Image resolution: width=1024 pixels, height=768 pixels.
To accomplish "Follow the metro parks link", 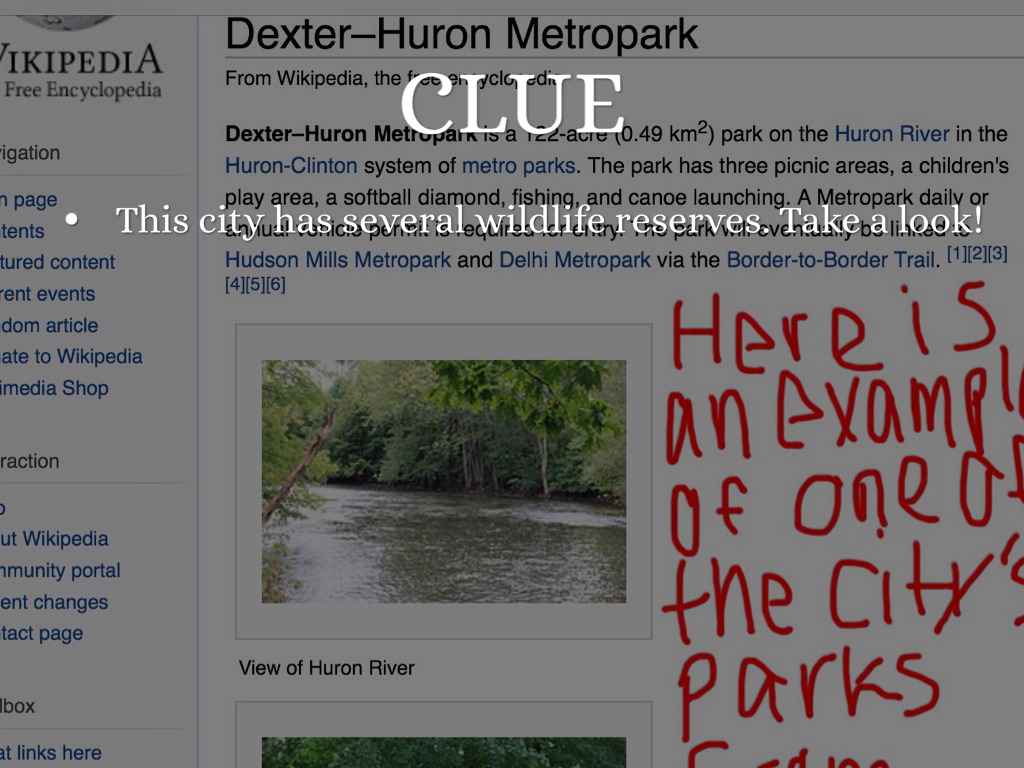I will point(519,166).
